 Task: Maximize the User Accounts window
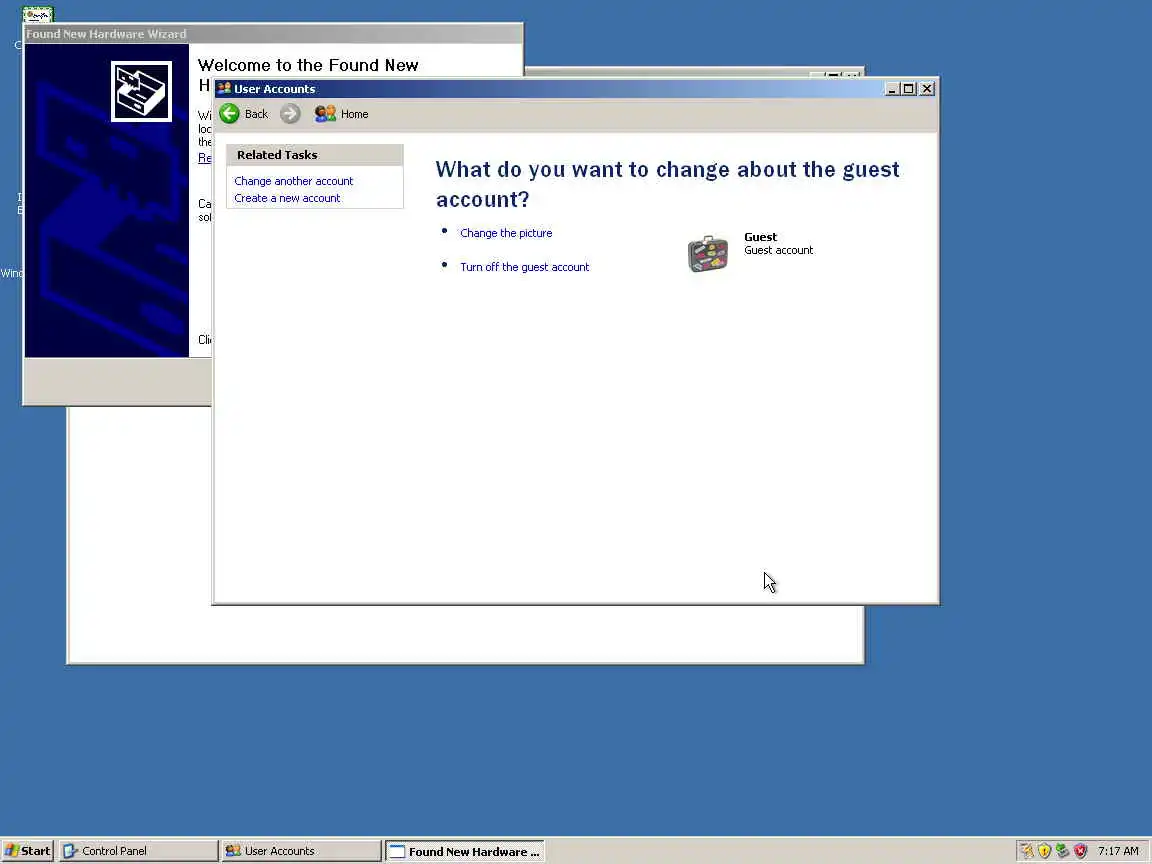[909, 89]
